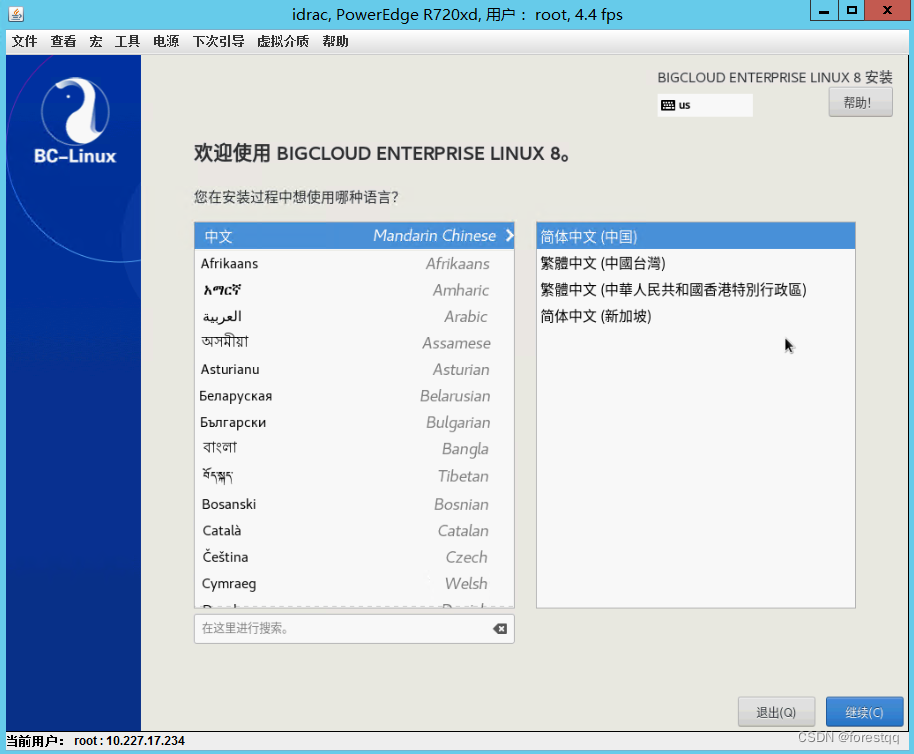Open the 宏 menu

(x=96, y=41)
